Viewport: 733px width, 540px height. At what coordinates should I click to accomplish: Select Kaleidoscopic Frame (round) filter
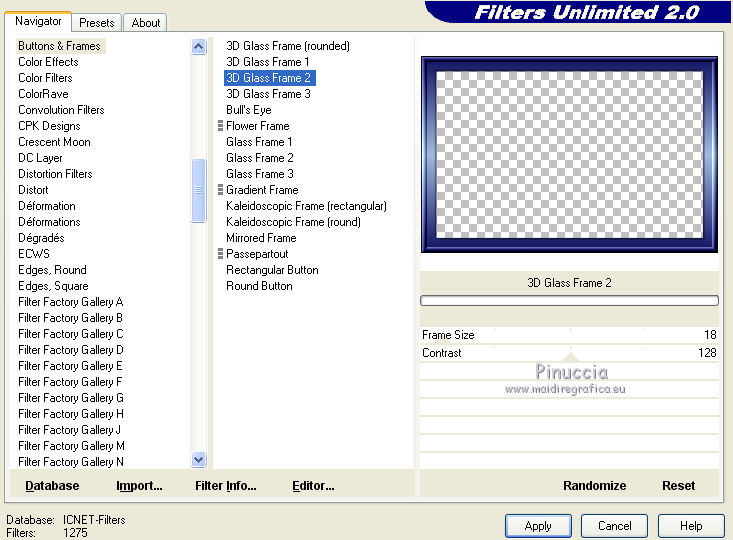(294, 222)
